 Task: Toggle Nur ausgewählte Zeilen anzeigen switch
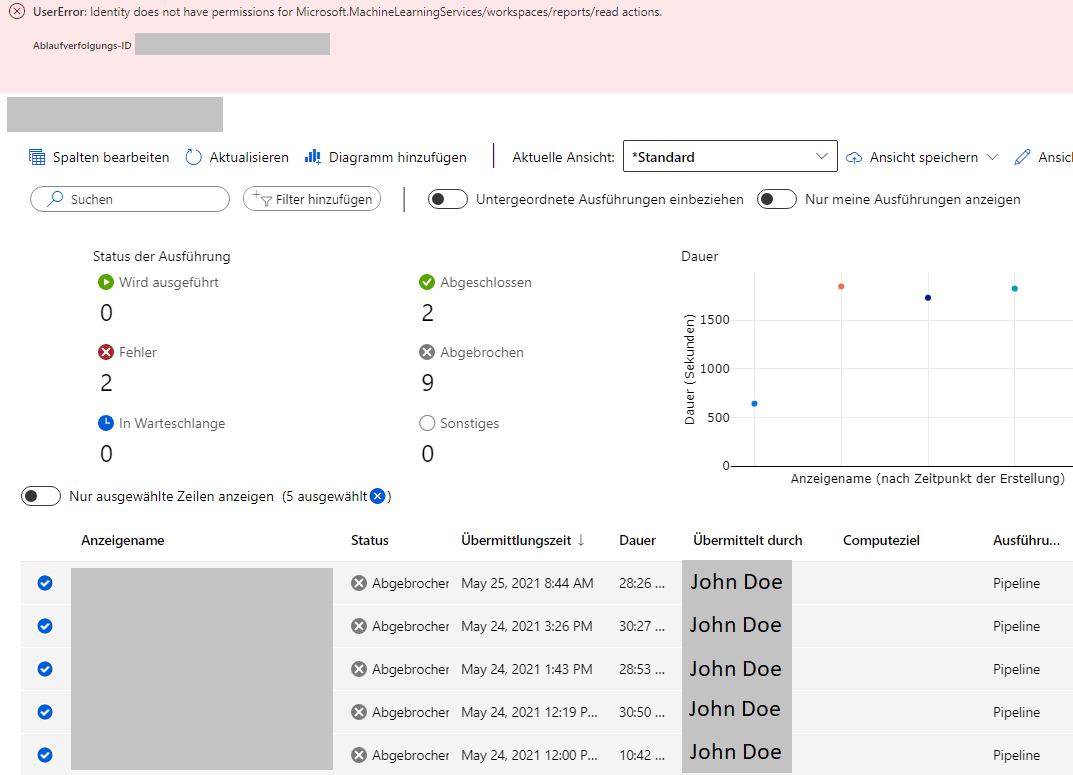coord(41,496)
